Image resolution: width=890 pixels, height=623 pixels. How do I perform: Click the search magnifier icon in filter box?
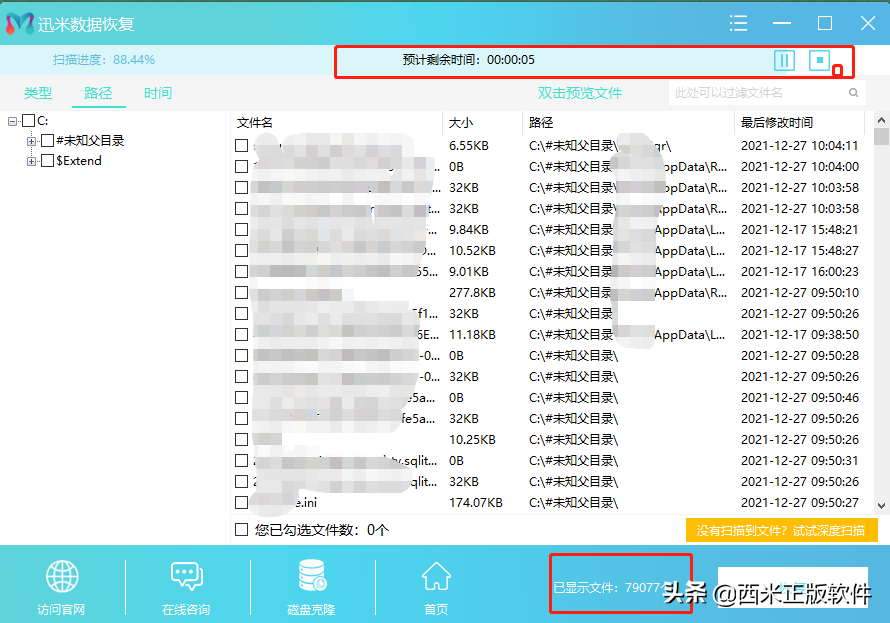click(x=853, y=92)
